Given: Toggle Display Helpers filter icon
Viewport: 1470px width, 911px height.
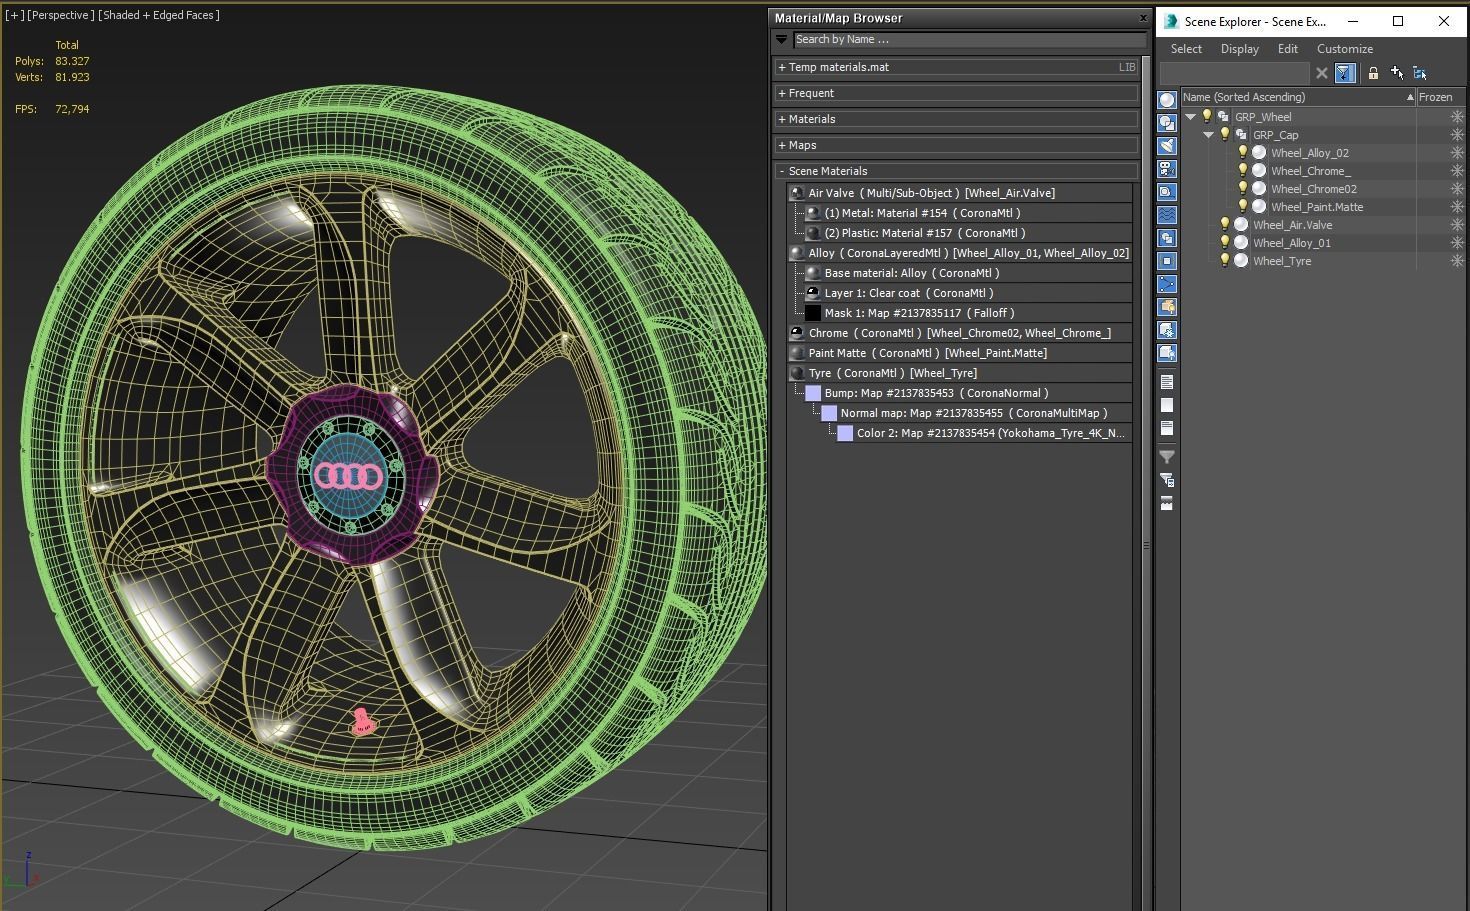Looking at the screenshot, I should click(1167, 192).
